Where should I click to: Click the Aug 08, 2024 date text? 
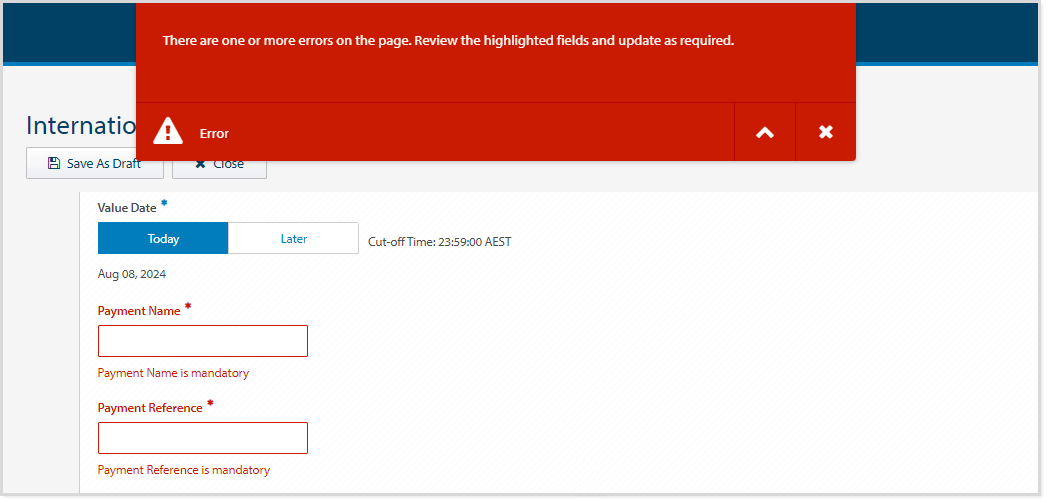tap(131, 274)
